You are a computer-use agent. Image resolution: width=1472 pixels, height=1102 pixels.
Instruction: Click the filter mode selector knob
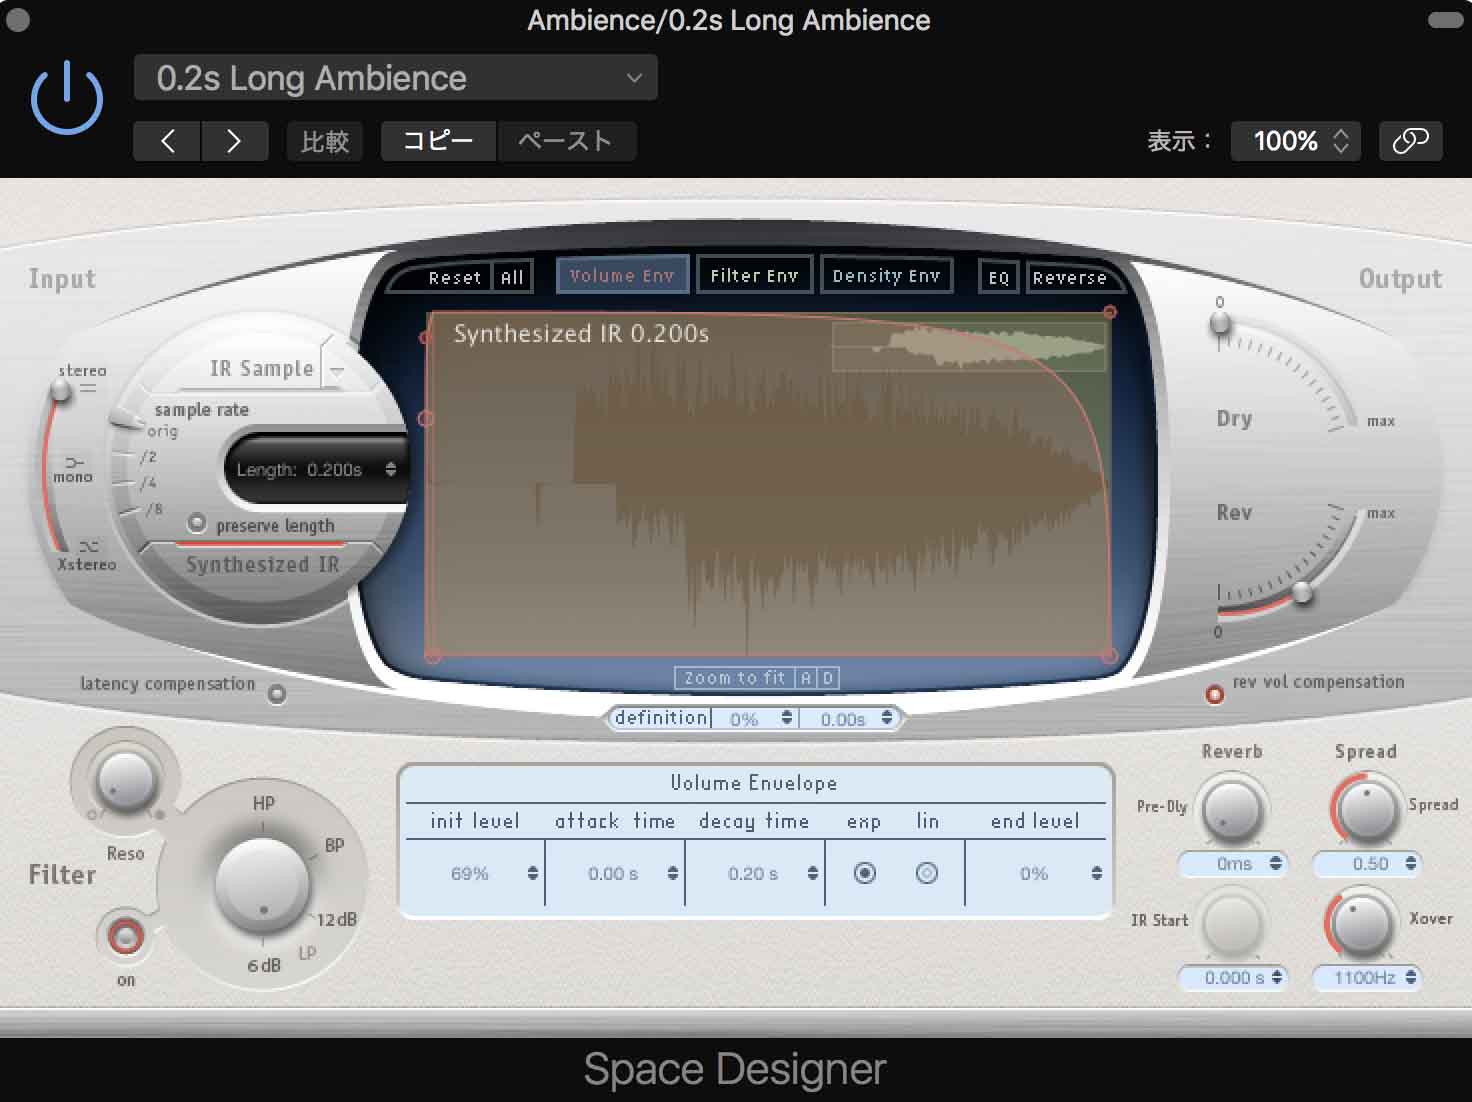point(263,884)
